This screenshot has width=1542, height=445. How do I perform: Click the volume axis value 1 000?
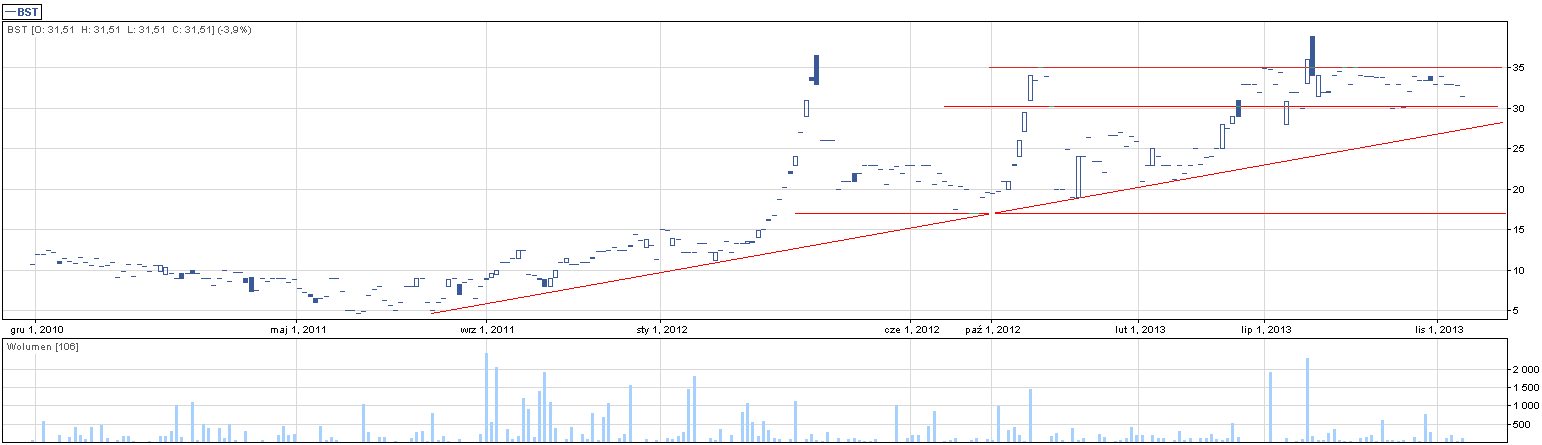(x=1525, y=406)
